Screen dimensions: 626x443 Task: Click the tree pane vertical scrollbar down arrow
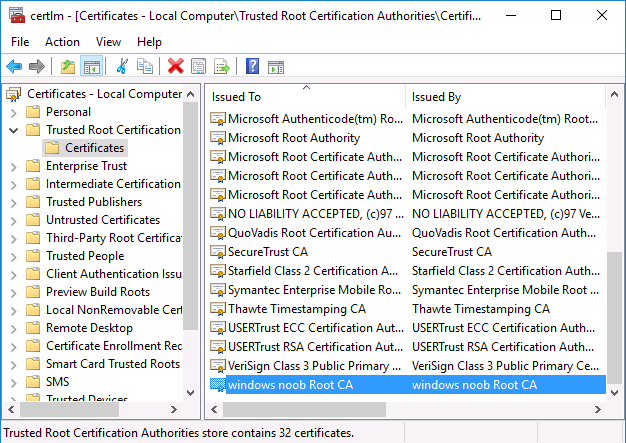(191, 392)
